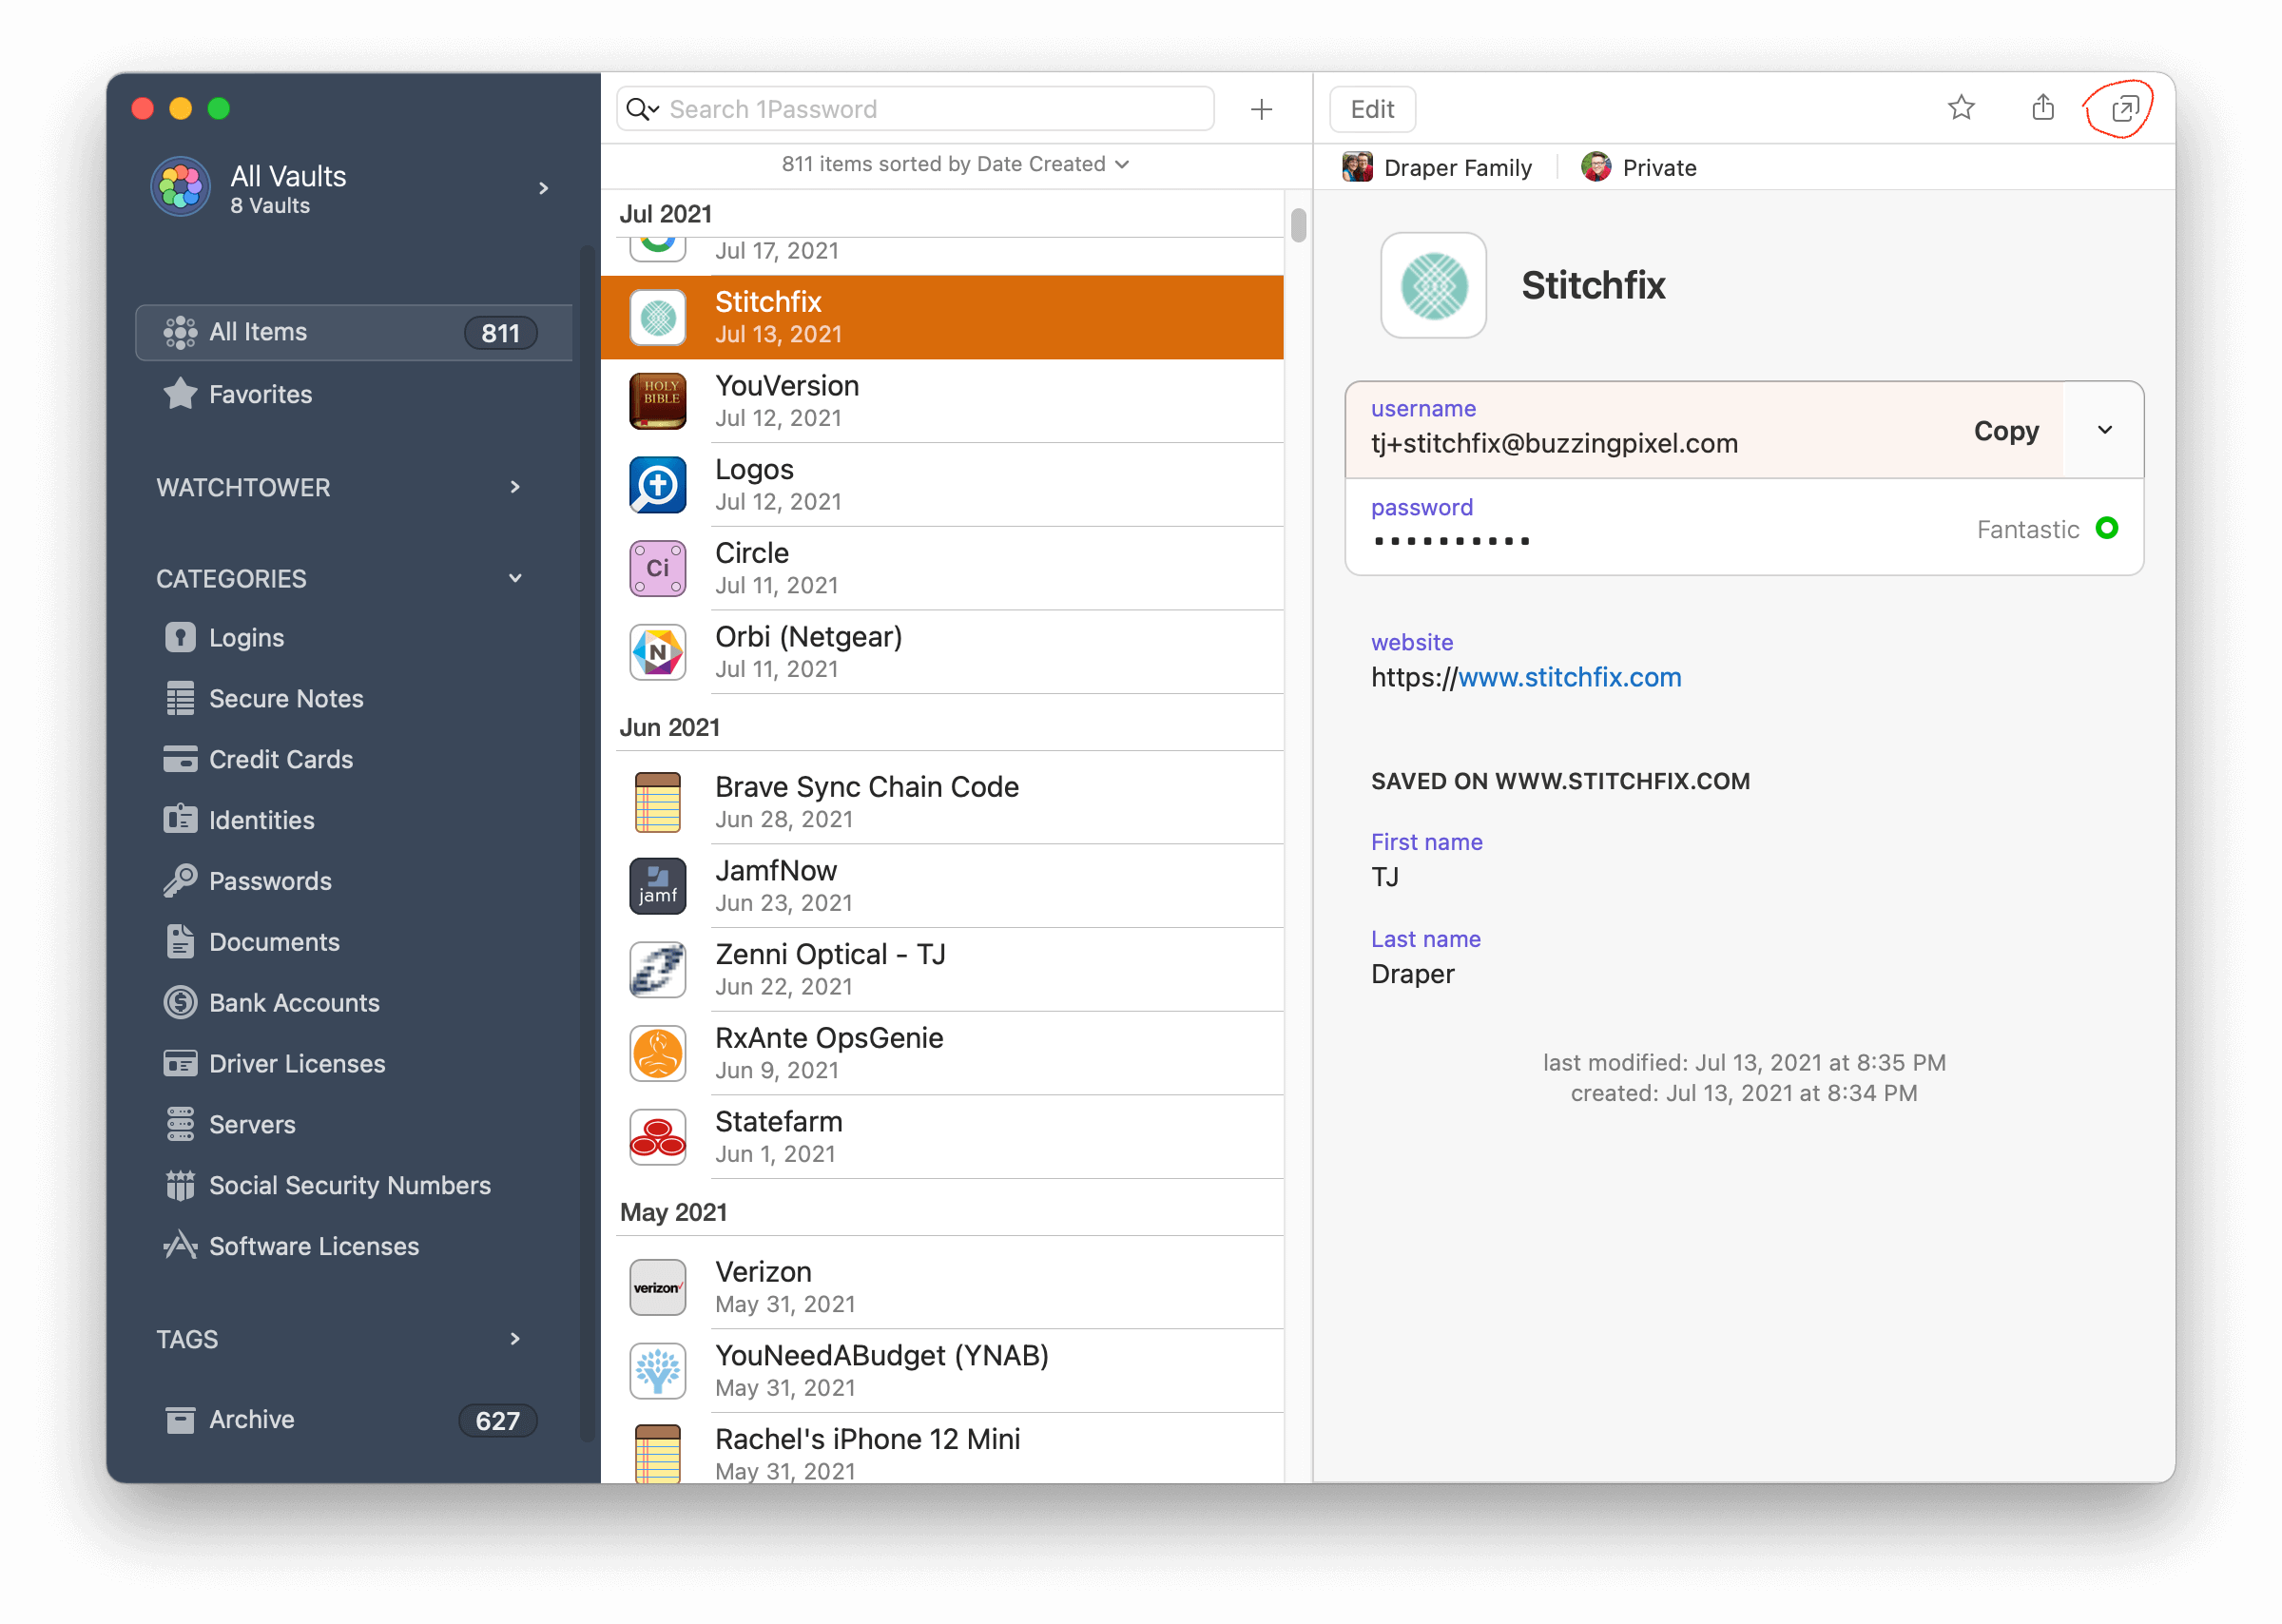Select the Statefarm item icon
The width and height of the screenshot is (2282, 1624).
657,1137
